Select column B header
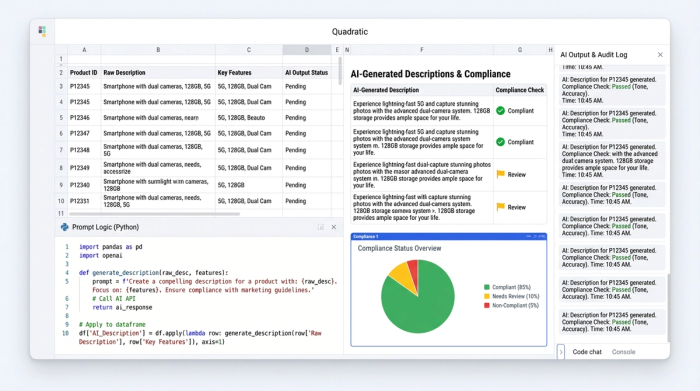This screenshot has width=700, height=391. tap(158, 50)
